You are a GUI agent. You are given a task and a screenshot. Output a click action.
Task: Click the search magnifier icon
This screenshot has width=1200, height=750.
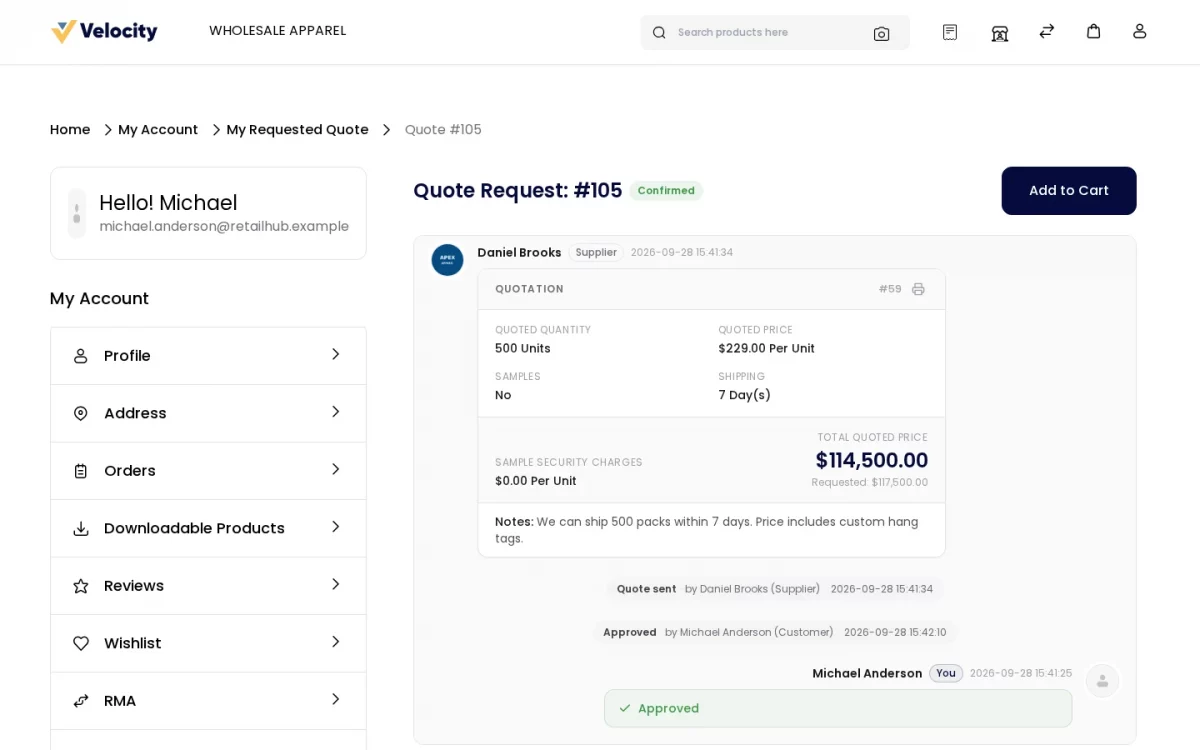click(659, 33)
